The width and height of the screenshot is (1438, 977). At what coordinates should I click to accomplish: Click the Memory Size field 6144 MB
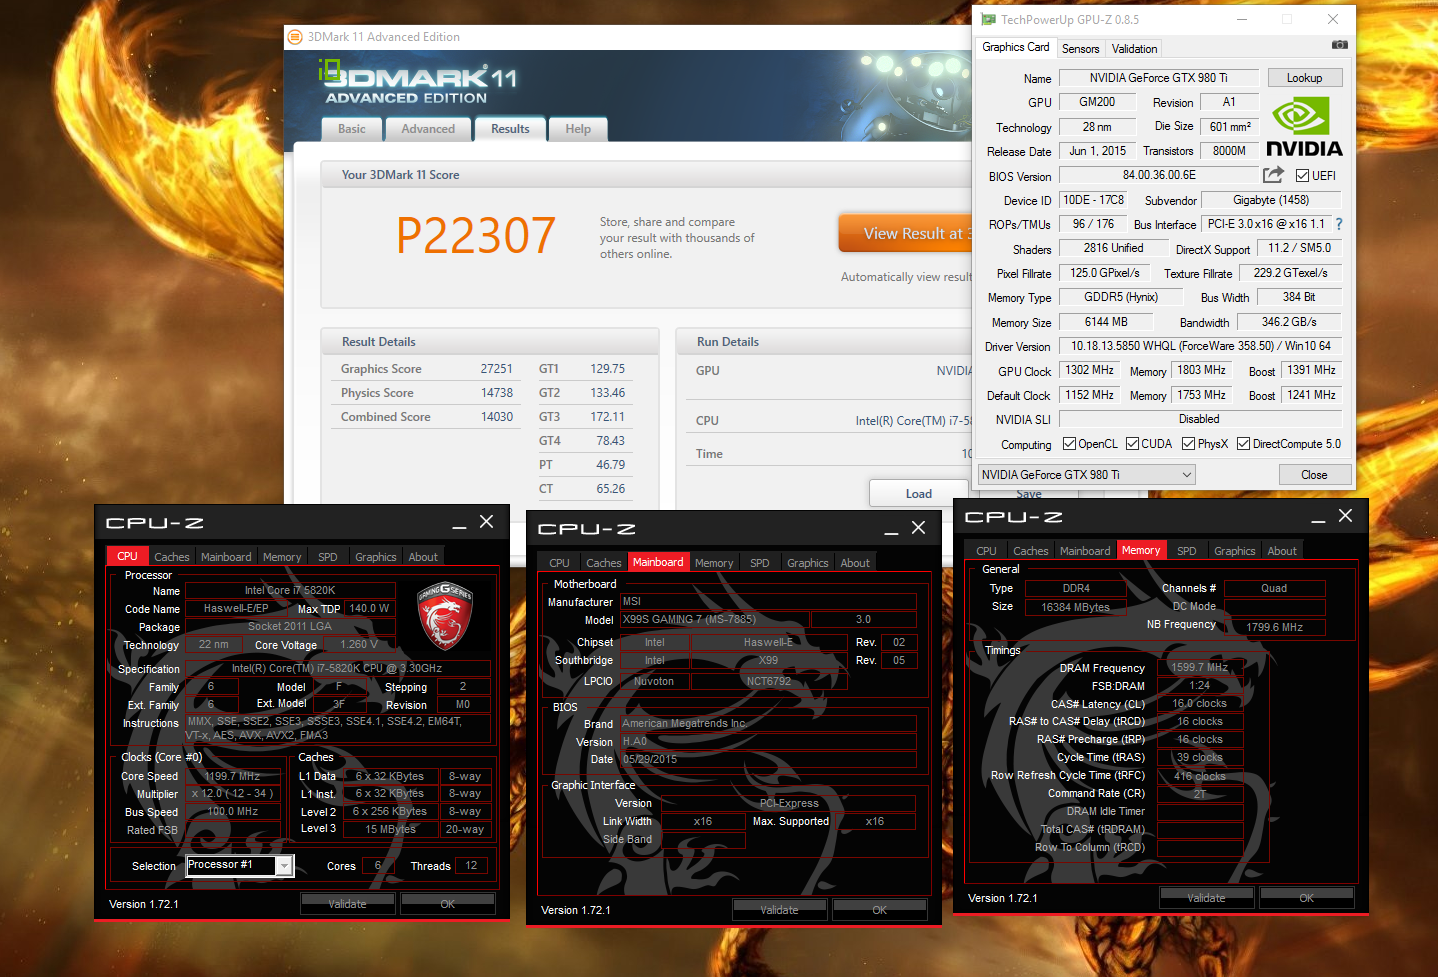(1106, 322)
